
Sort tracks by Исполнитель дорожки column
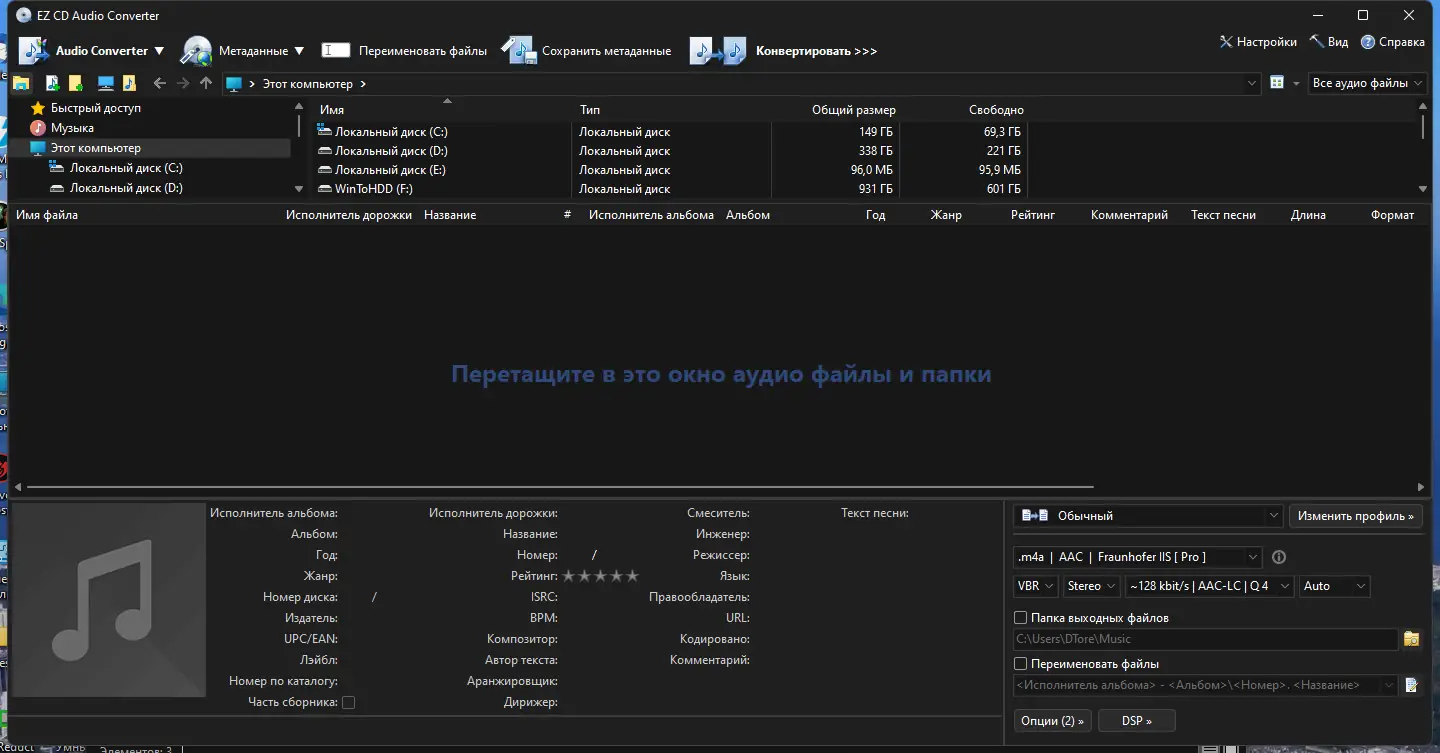click(x=349, y=215)
